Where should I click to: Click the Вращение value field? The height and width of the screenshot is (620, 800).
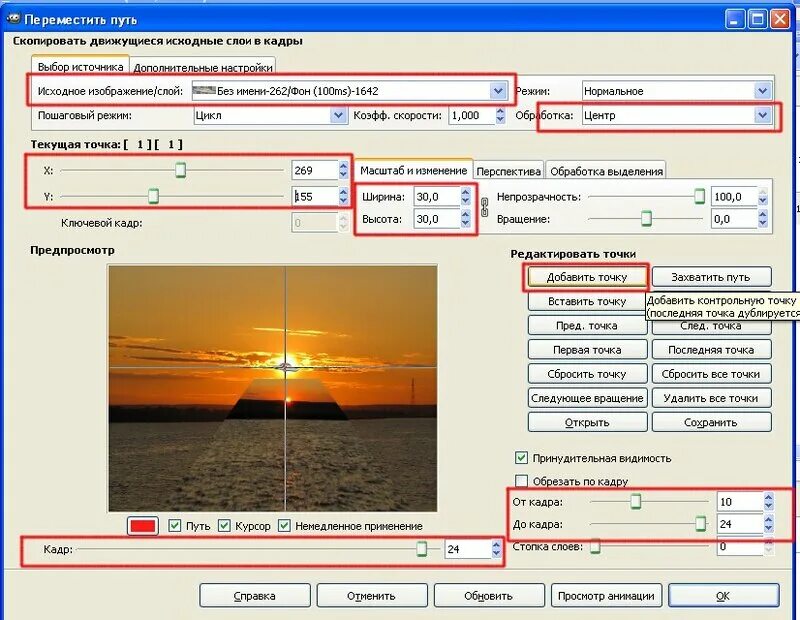pos(734,219)
